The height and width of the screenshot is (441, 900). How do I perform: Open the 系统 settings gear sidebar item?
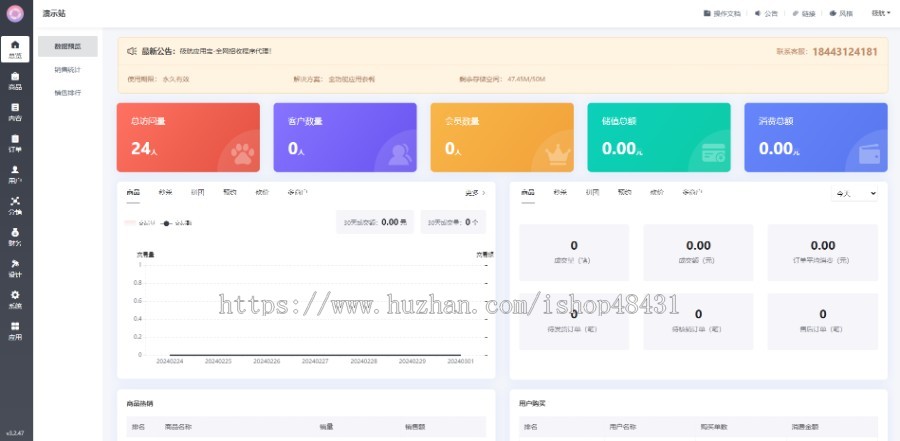tap(15, 299)
